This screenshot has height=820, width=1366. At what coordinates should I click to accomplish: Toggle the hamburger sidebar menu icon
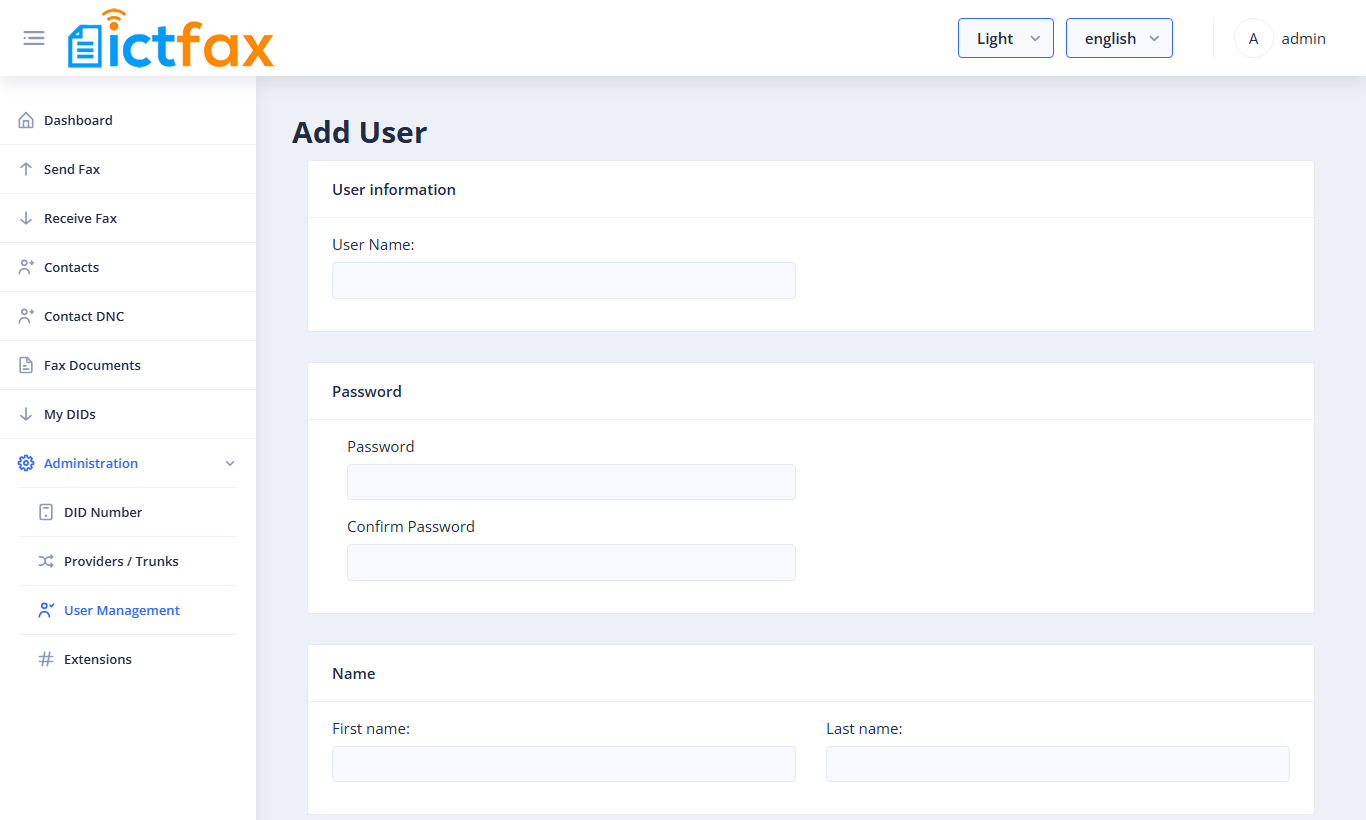click(34, 38)
